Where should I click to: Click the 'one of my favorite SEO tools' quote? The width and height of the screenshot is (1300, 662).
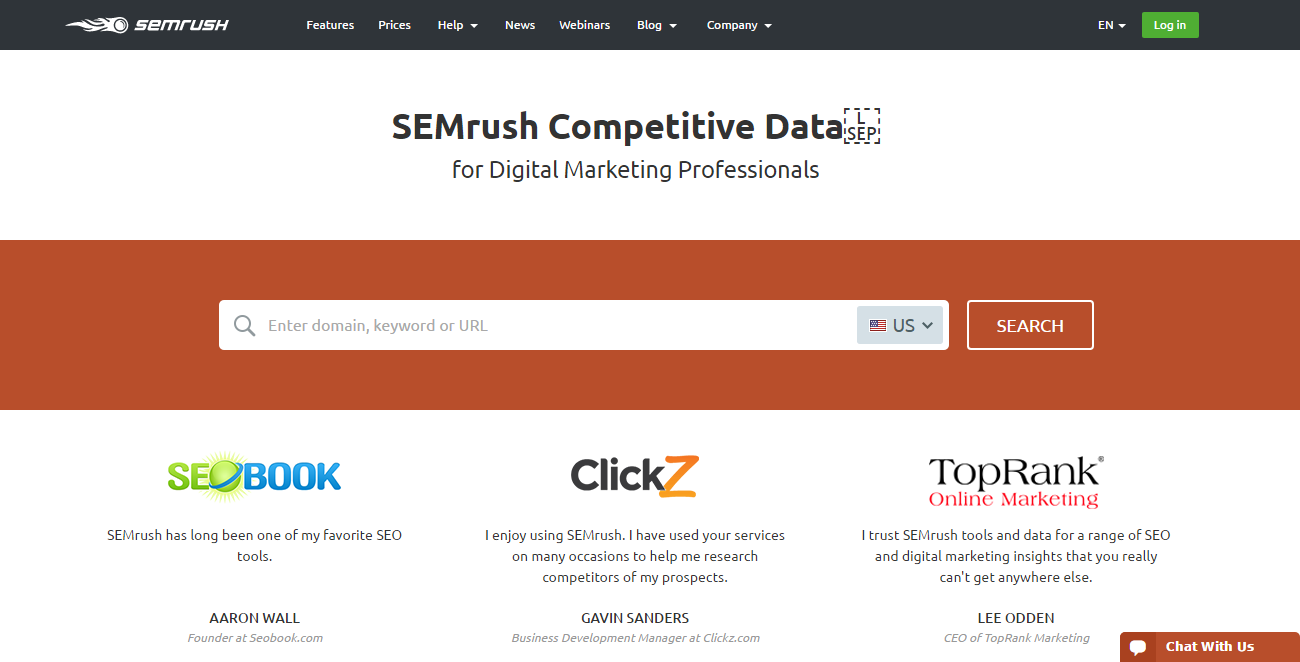(254, 546)
